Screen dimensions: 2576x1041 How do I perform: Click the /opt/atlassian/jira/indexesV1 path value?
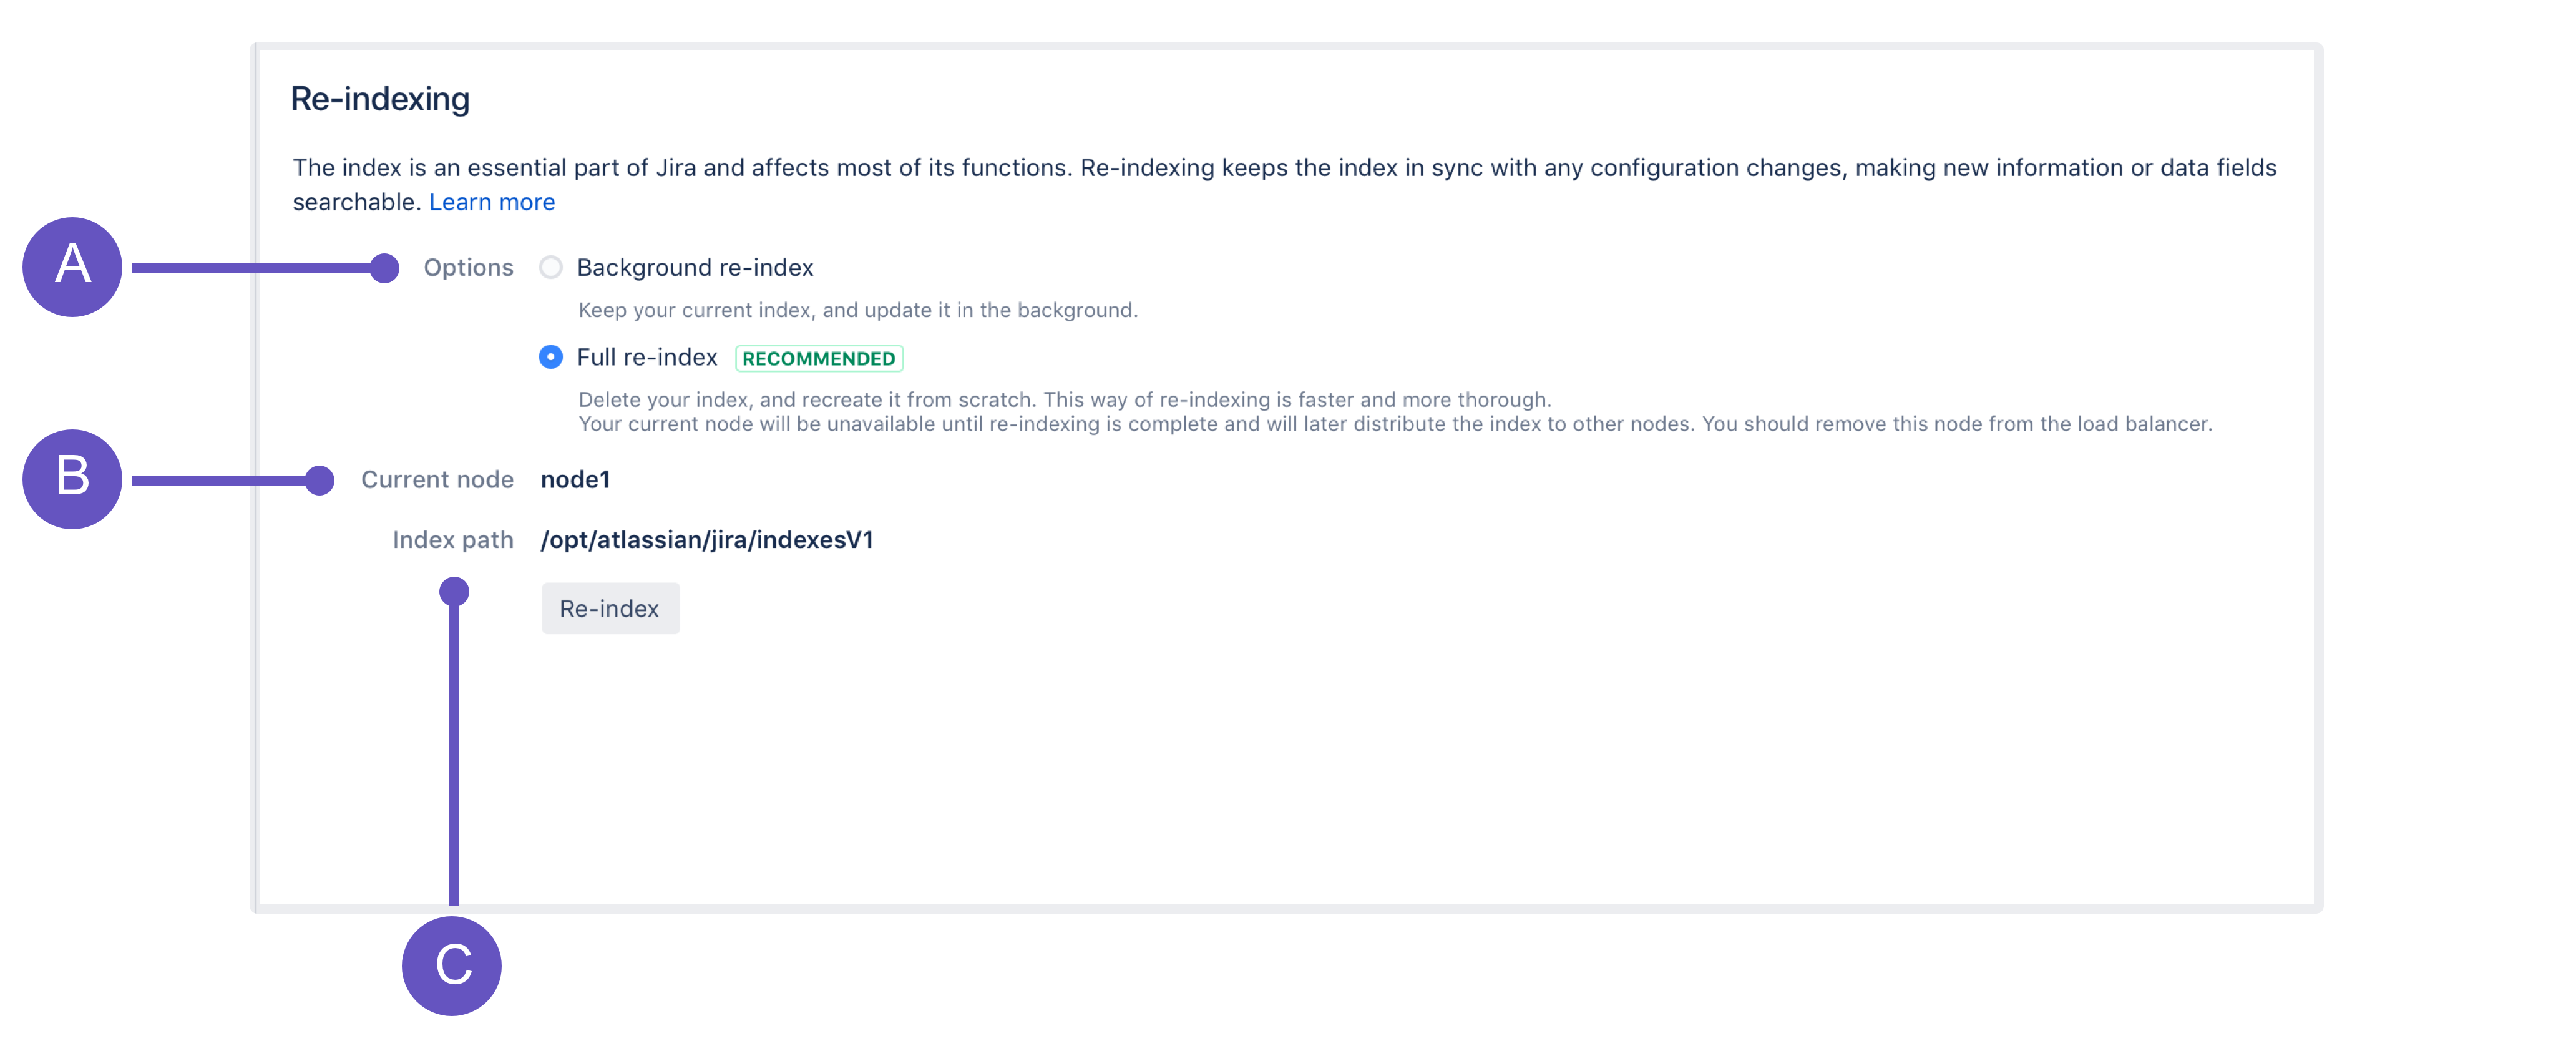point(707,540)
